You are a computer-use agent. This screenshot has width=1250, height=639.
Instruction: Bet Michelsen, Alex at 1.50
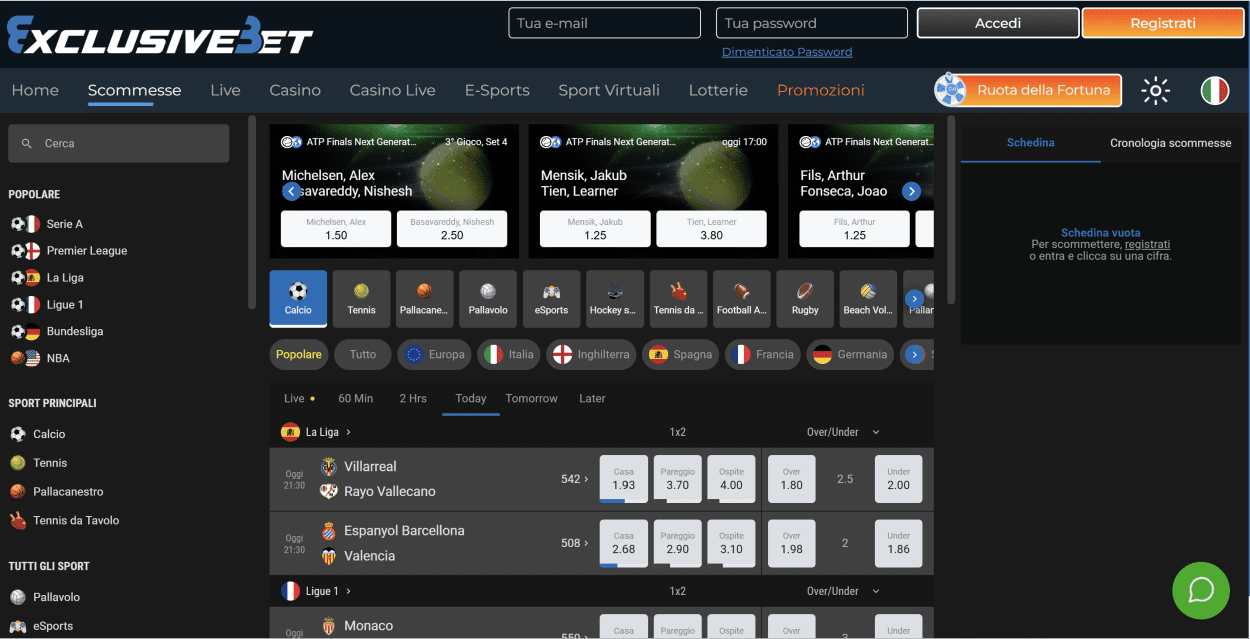336,229
